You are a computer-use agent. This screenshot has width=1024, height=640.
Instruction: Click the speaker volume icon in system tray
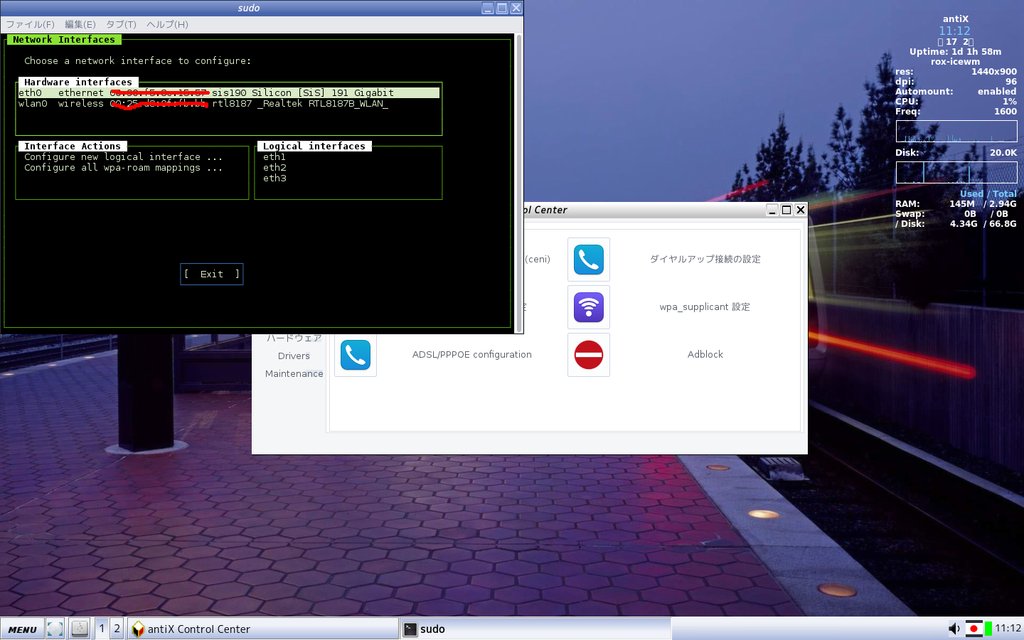(954, 628)
